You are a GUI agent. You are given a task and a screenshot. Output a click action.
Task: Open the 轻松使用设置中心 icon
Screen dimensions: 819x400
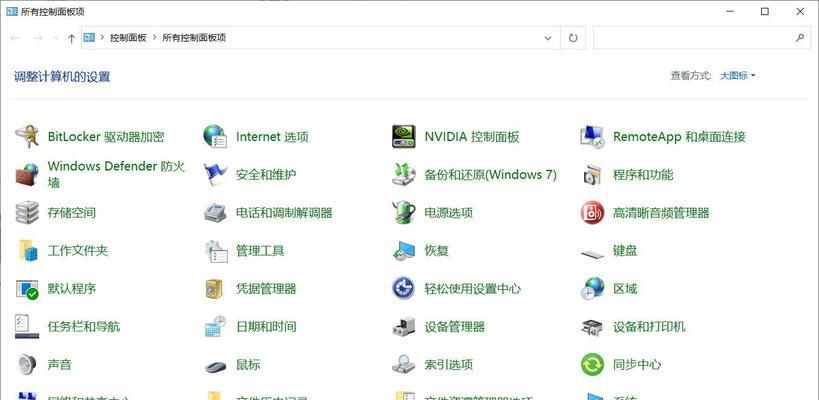(x=404, y=289)
